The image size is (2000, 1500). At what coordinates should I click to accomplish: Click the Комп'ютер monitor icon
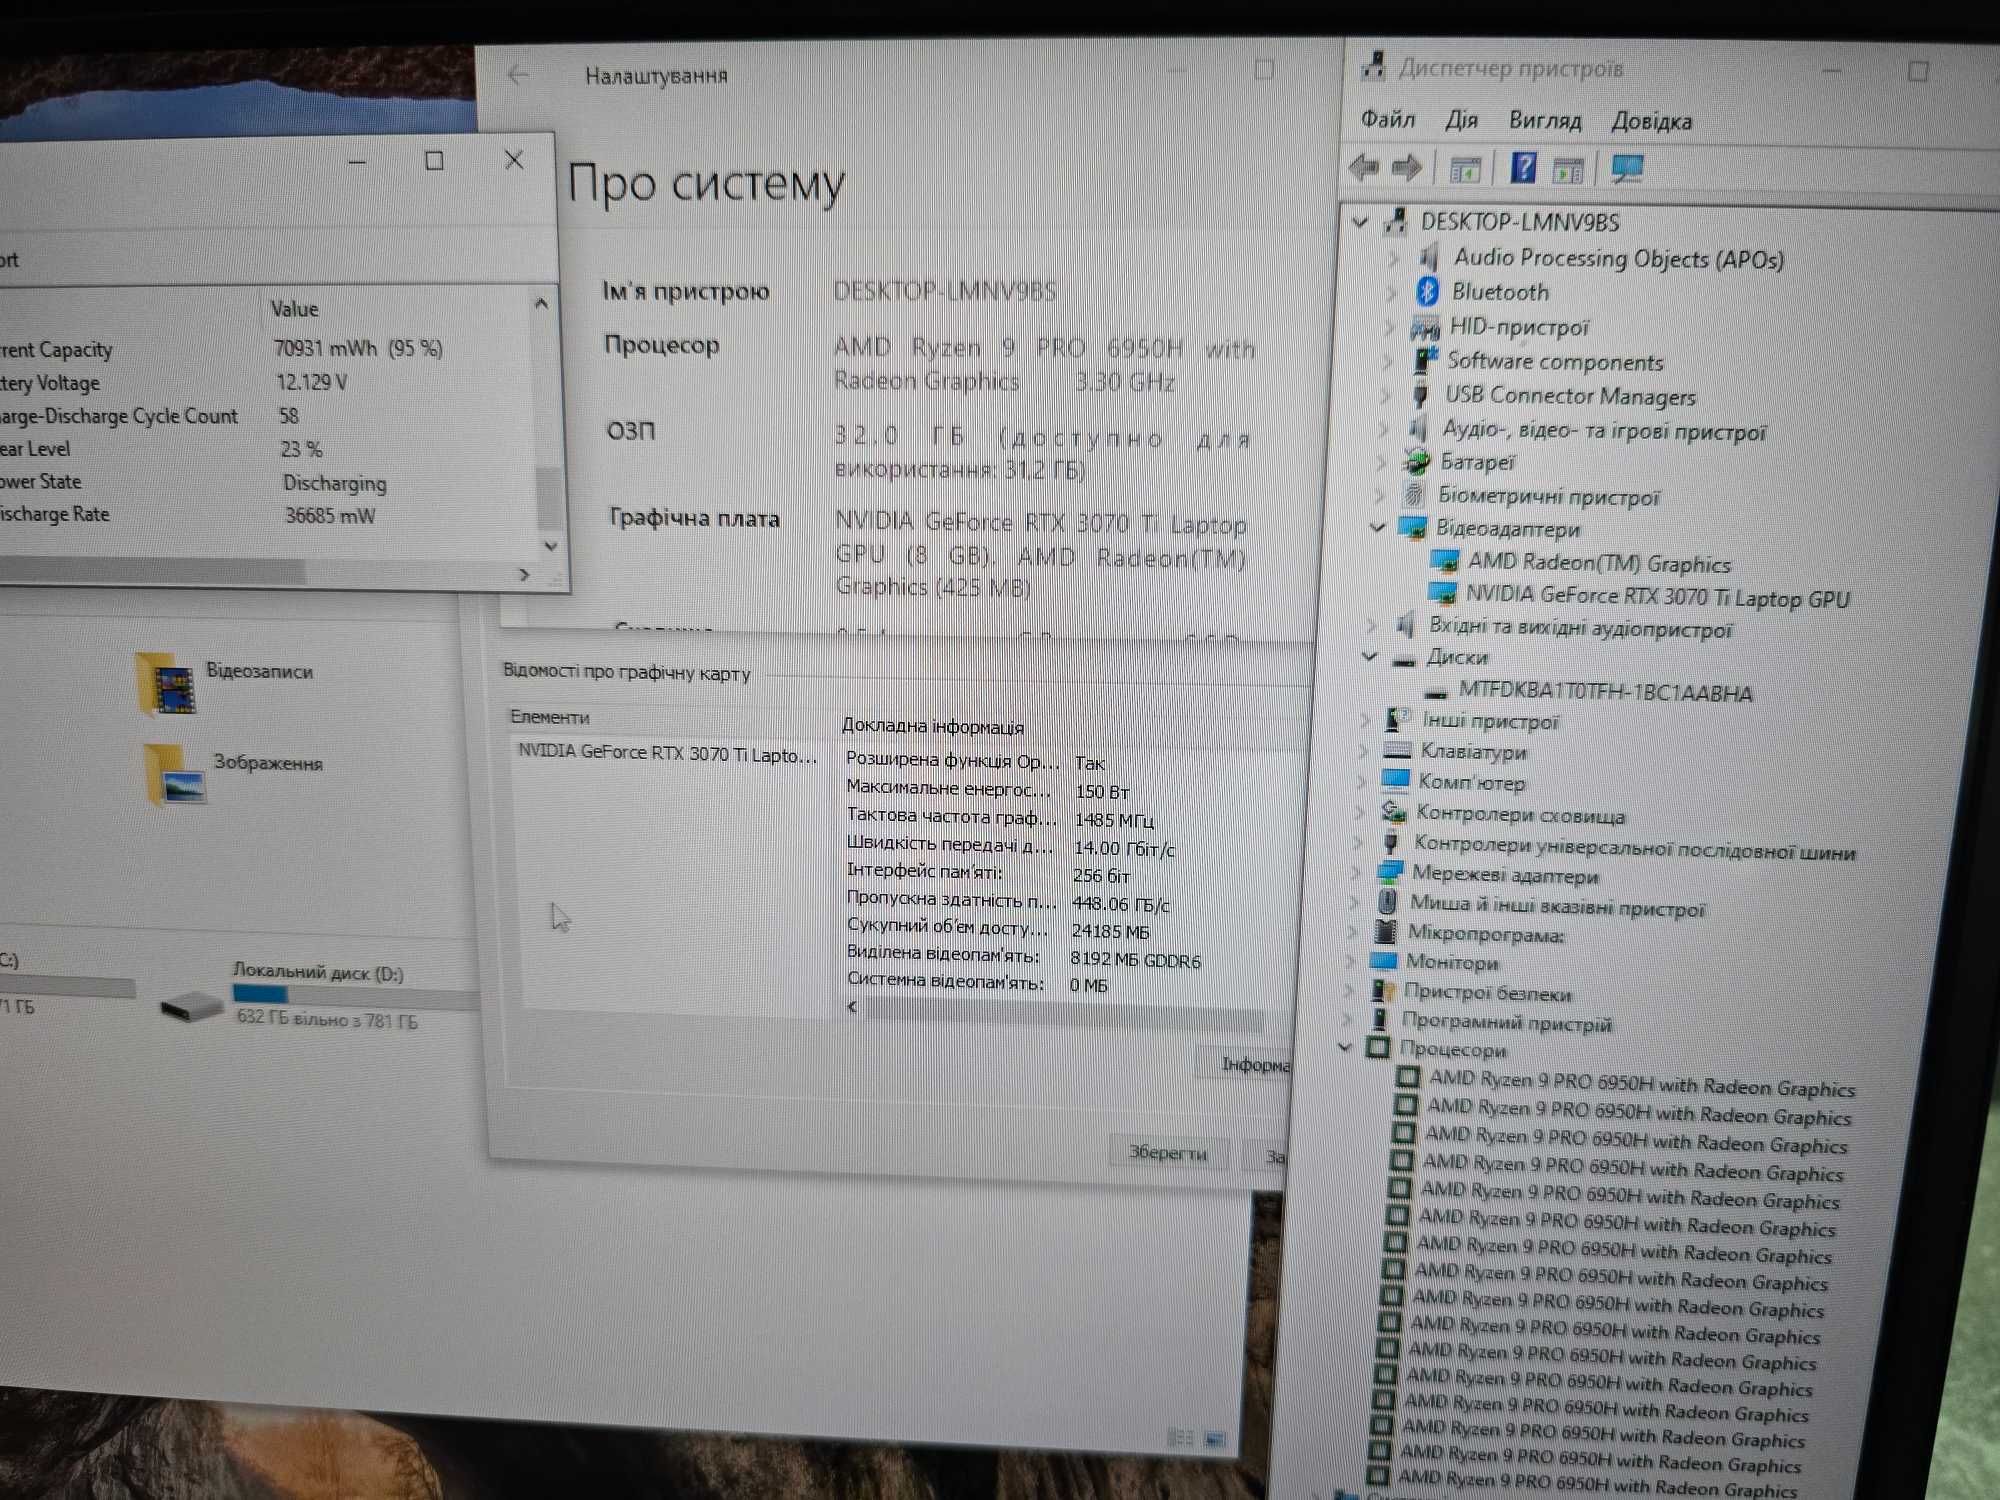(1395, 780)
